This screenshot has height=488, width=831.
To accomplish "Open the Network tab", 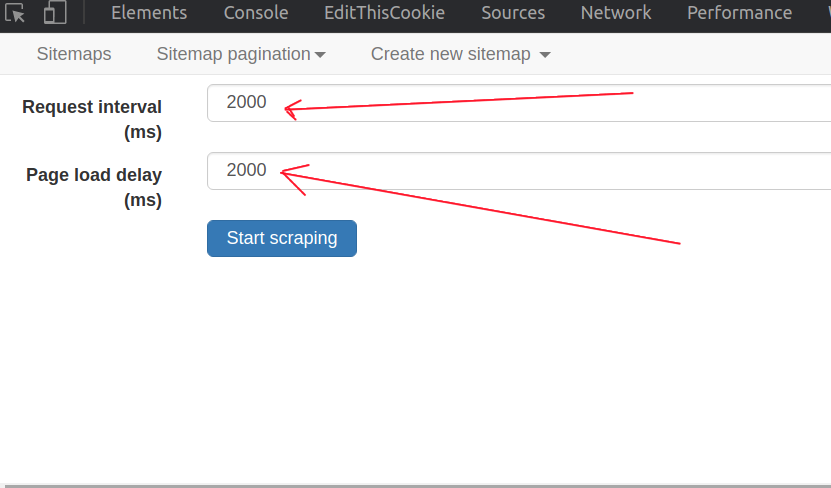I will coord(616,13).
